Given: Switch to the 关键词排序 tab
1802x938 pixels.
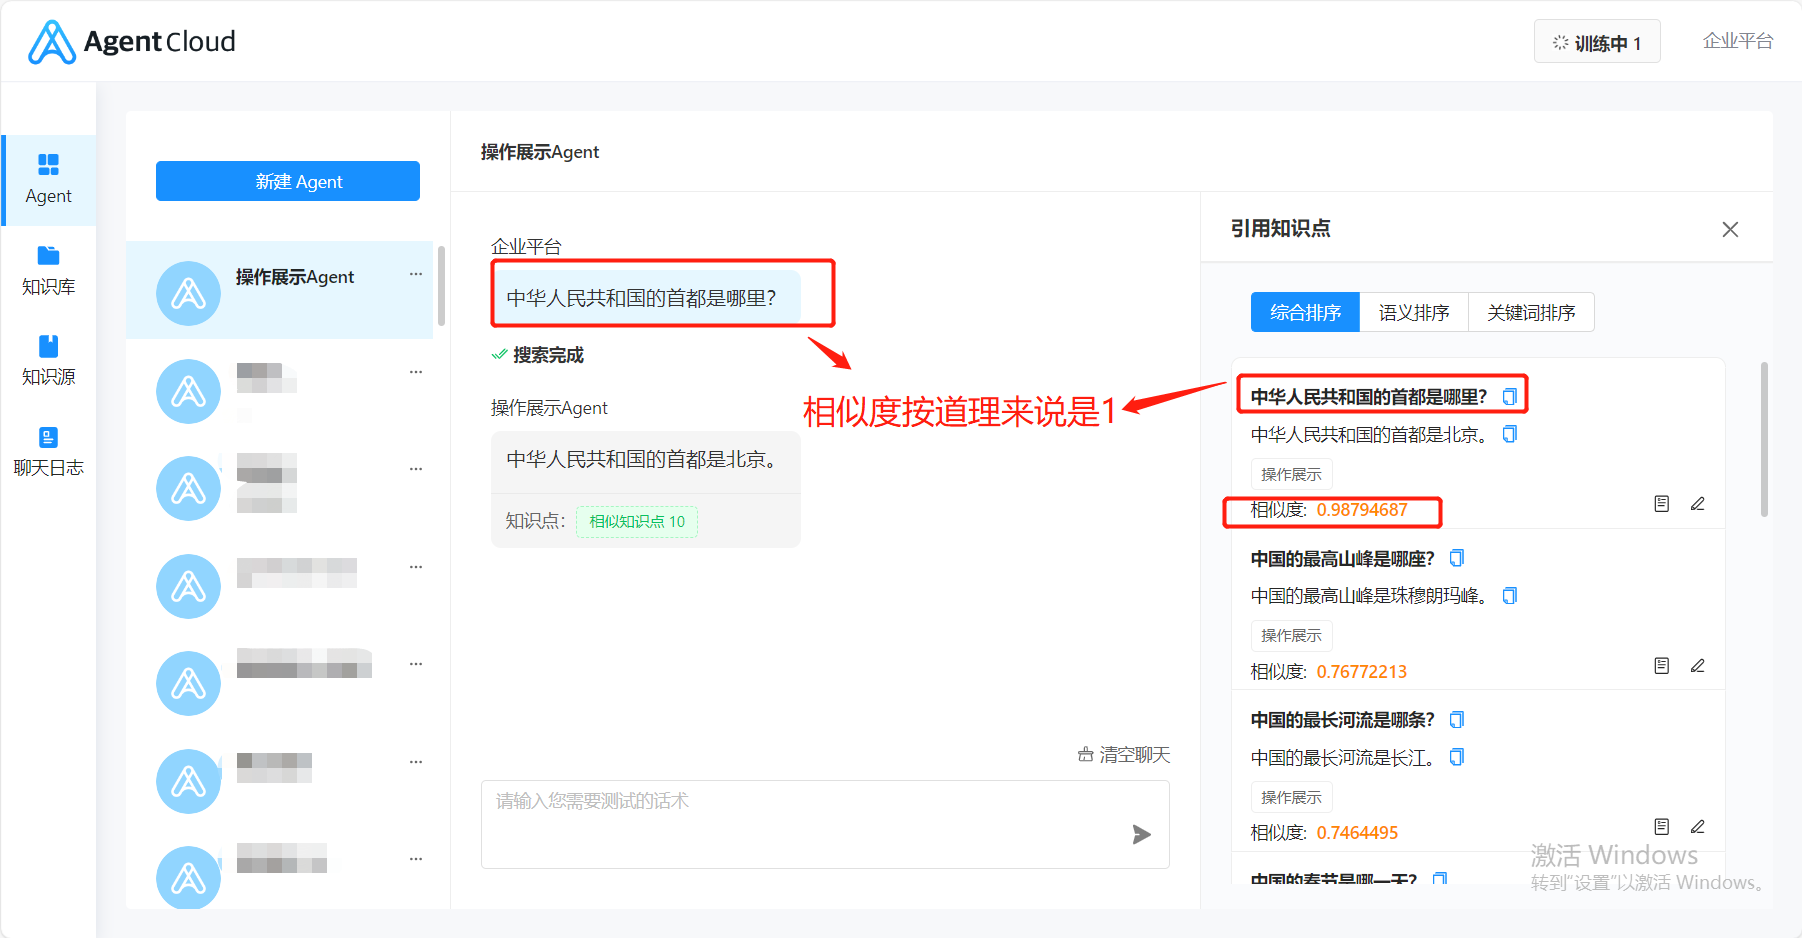Looking at the screenshot, I should click(1531, 312).
